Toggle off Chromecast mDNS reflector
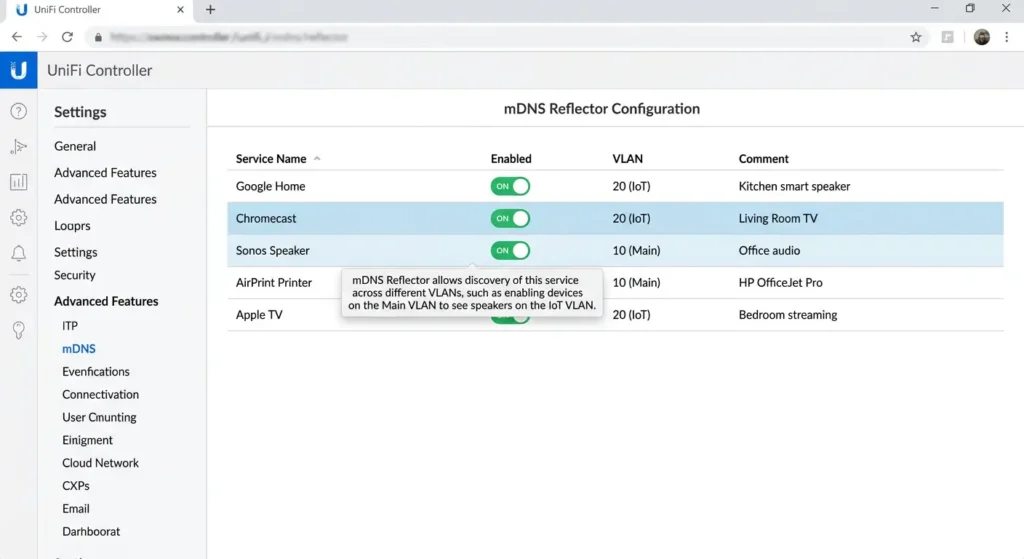The image size is (1024, 559). (x=510, y=218)
